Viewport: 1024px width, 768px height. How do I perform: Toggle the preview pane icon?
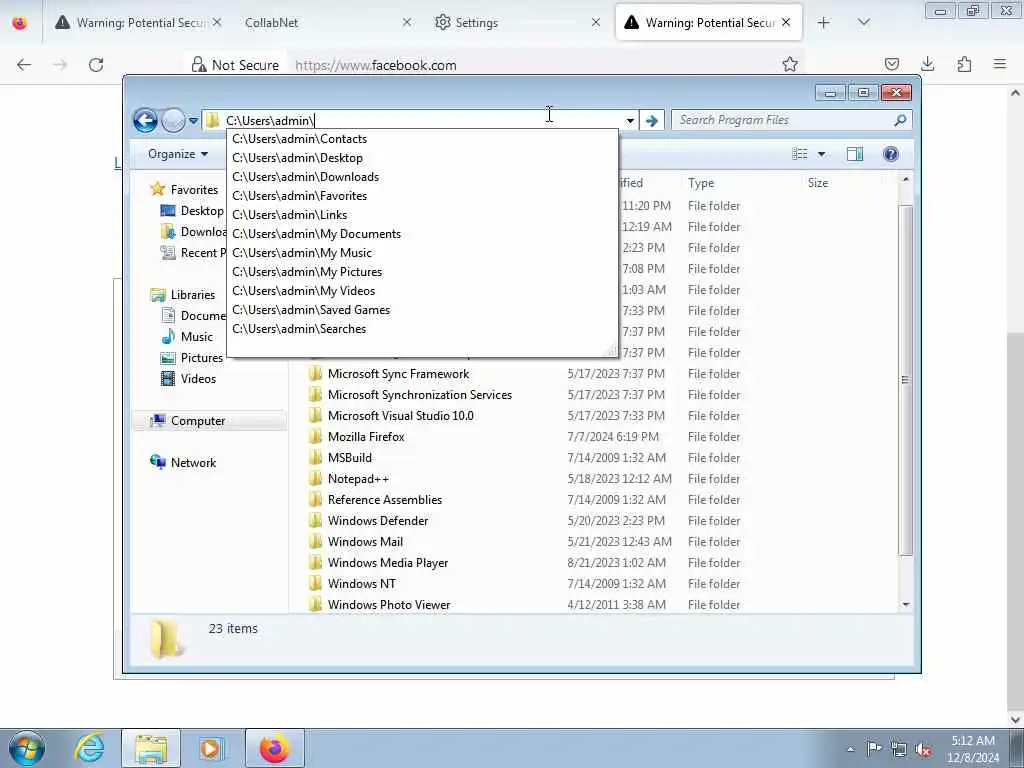[855, 154]
